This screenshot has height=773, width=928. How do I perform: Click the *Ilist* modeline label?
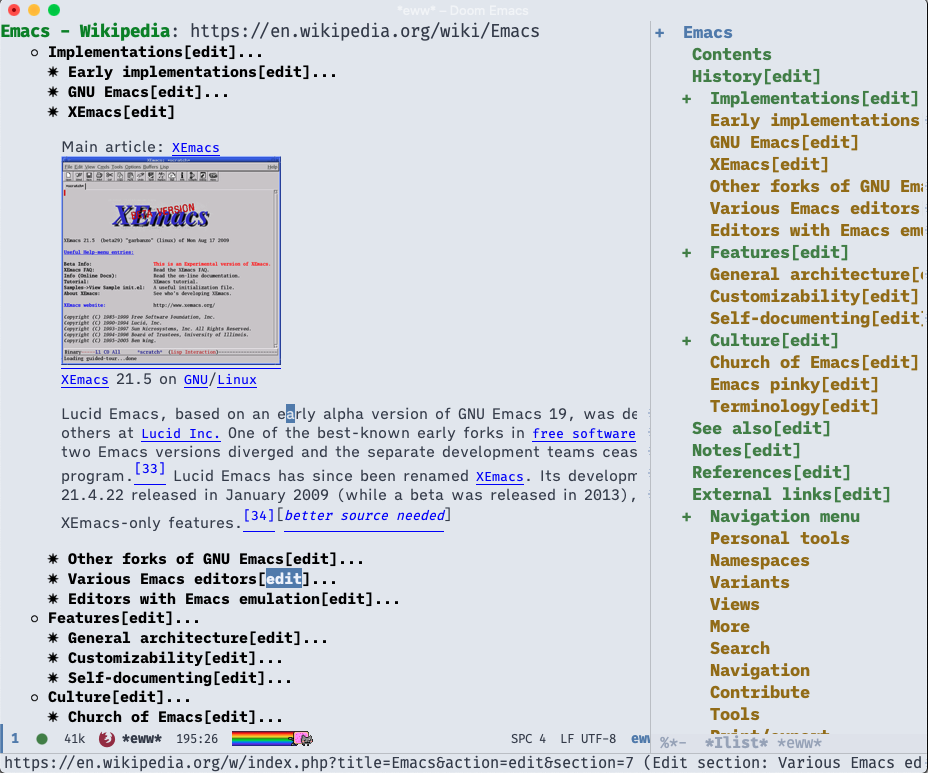736,743
